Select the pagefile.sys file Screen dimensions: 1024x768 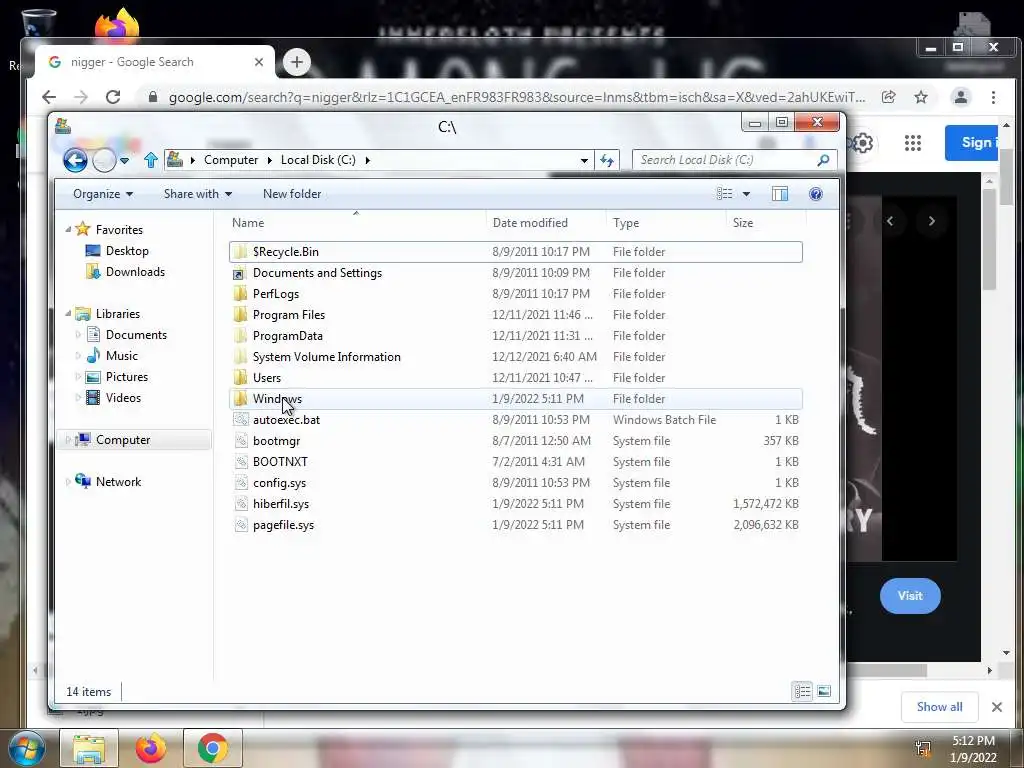515,524
